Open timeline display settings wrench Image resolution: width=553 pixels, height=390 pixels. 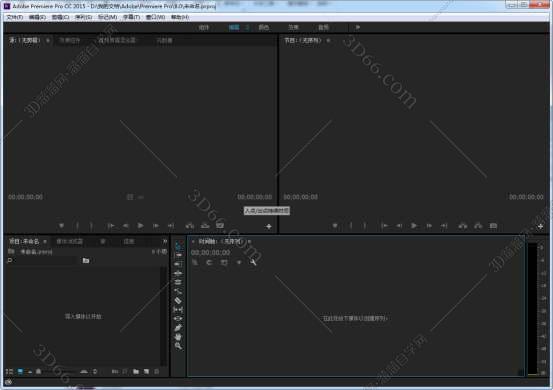click(253, 262)
